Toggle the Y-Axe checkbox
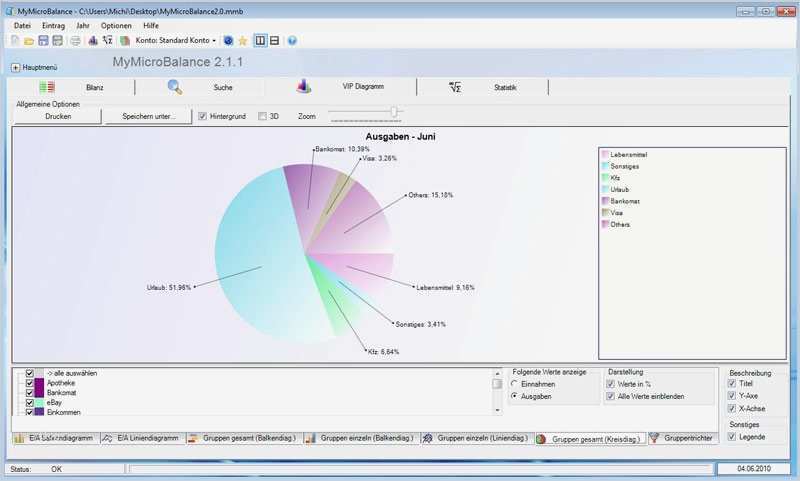800x481 pixels. [x=732, y=396]
